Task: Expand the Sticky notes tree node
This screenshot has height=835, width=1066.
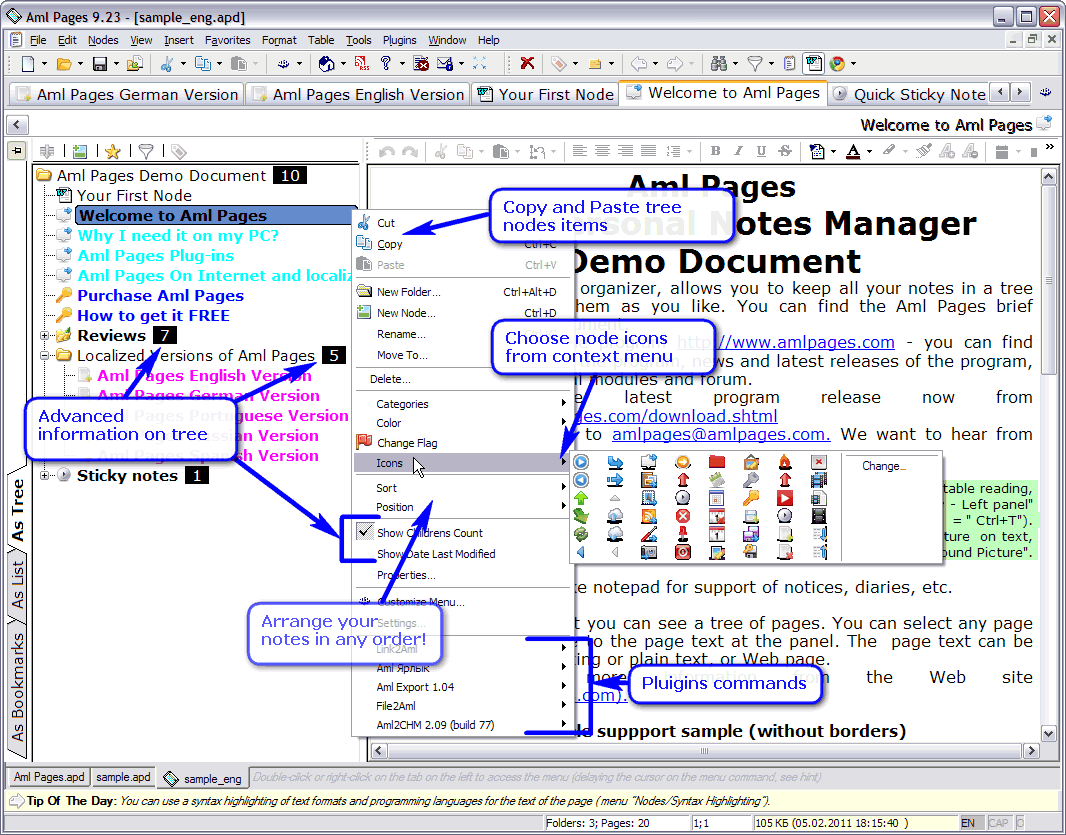Action: pos(45,476)
